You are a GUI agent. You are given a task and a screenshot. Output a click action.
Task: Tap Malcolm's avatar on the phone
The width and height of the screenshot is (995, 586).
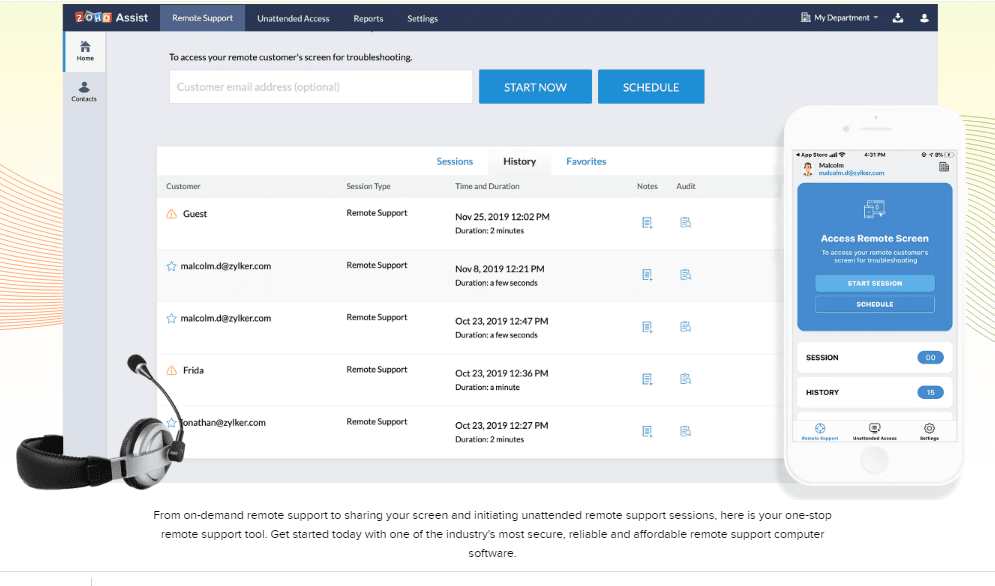808,169
